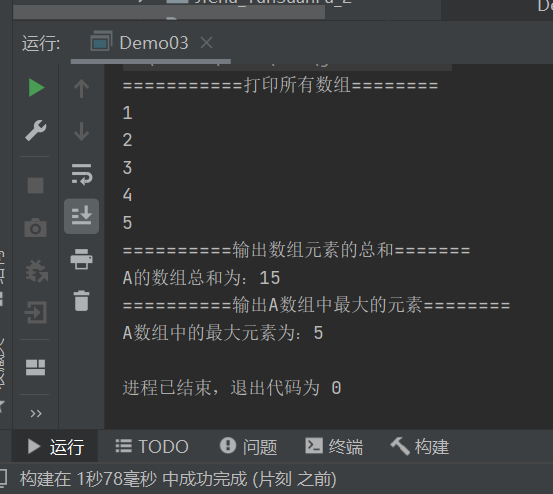Clear console with trash can icon
Viewport: 553px width, 494px height.
(81, 301)
